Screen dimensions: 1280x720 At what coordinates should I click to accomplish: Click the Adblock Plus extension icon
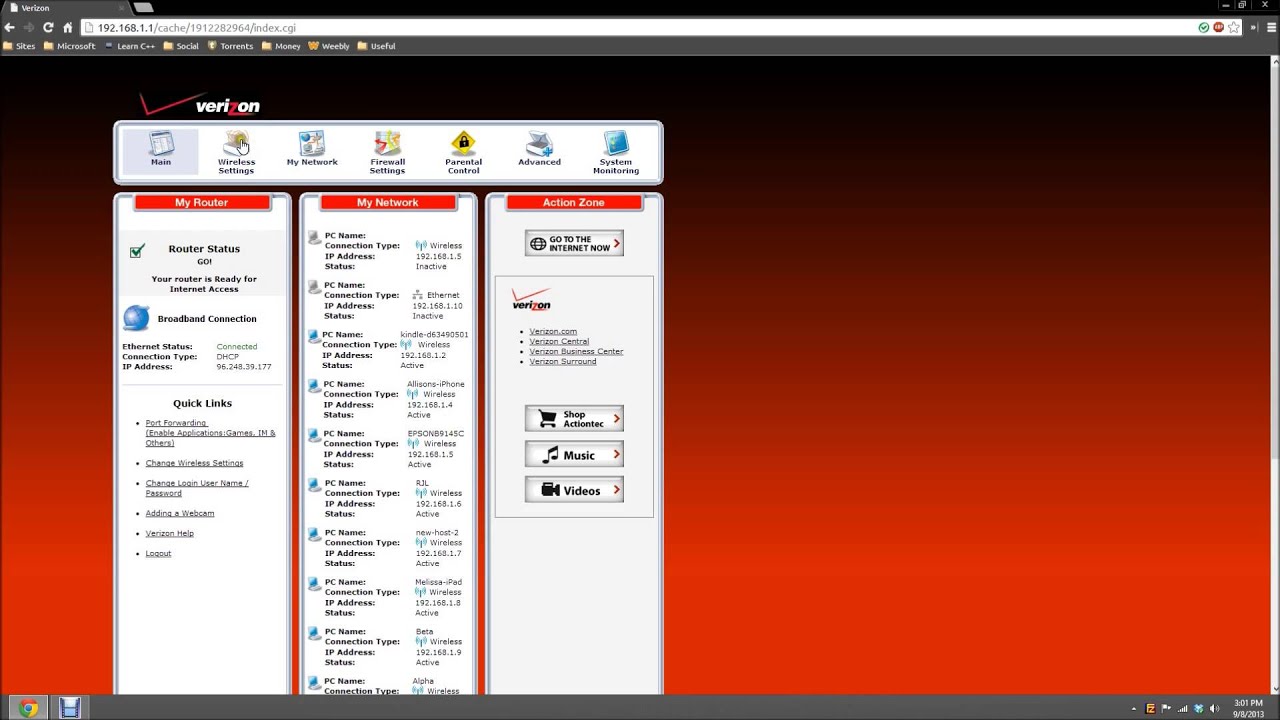[1218, 27]
